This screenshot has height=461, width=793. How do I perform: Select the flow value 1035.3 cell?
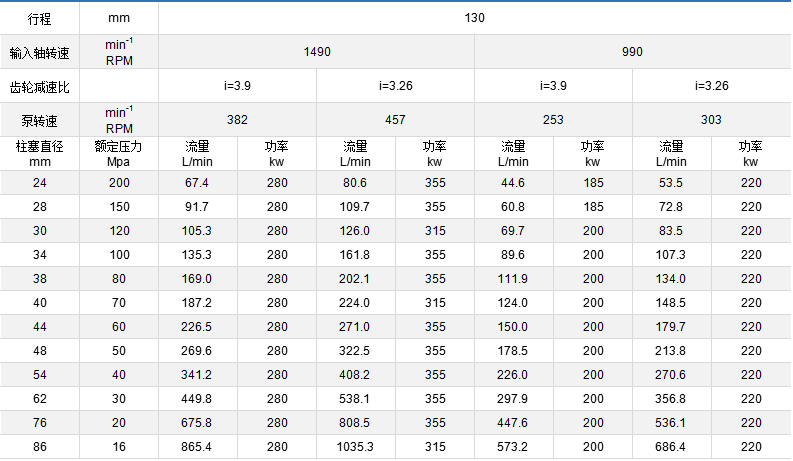tap(355, 447)
